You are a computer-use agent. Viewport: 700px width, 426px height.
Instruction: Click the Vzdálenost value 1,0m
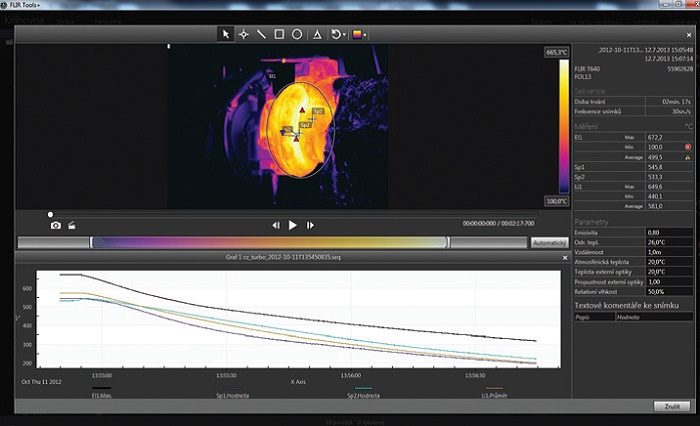[670, 252]
